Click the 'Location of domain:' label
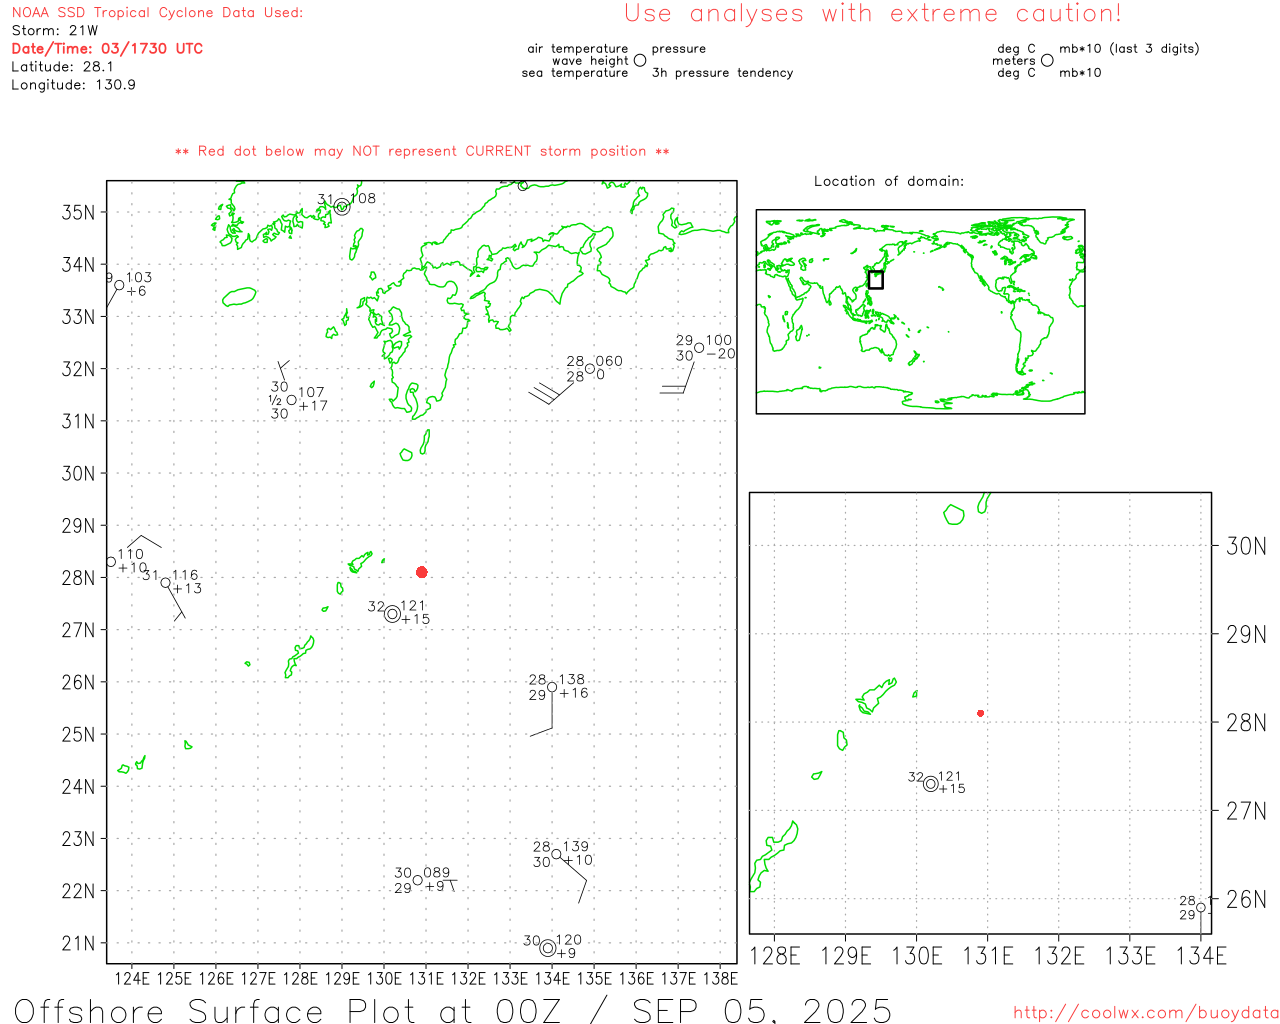 889,181
